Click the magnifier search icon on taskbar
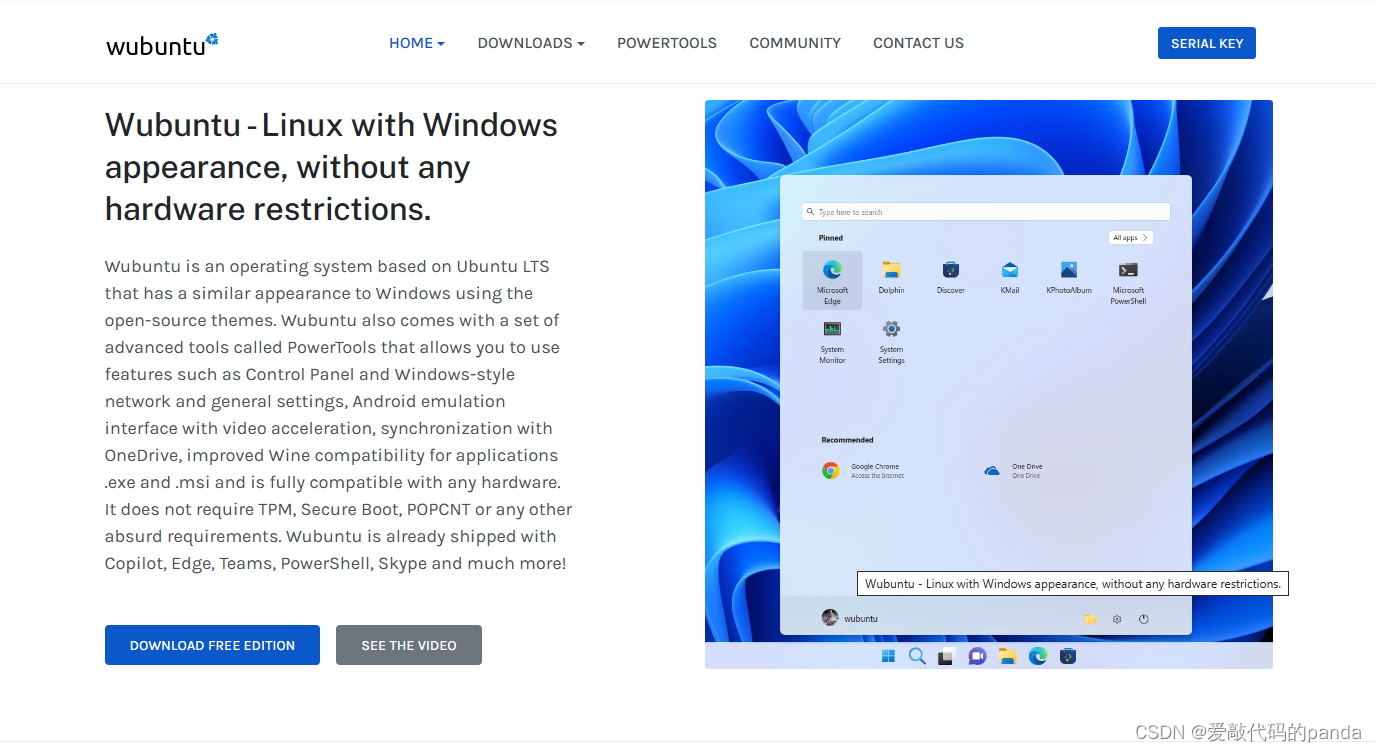 tap(917, 656)
